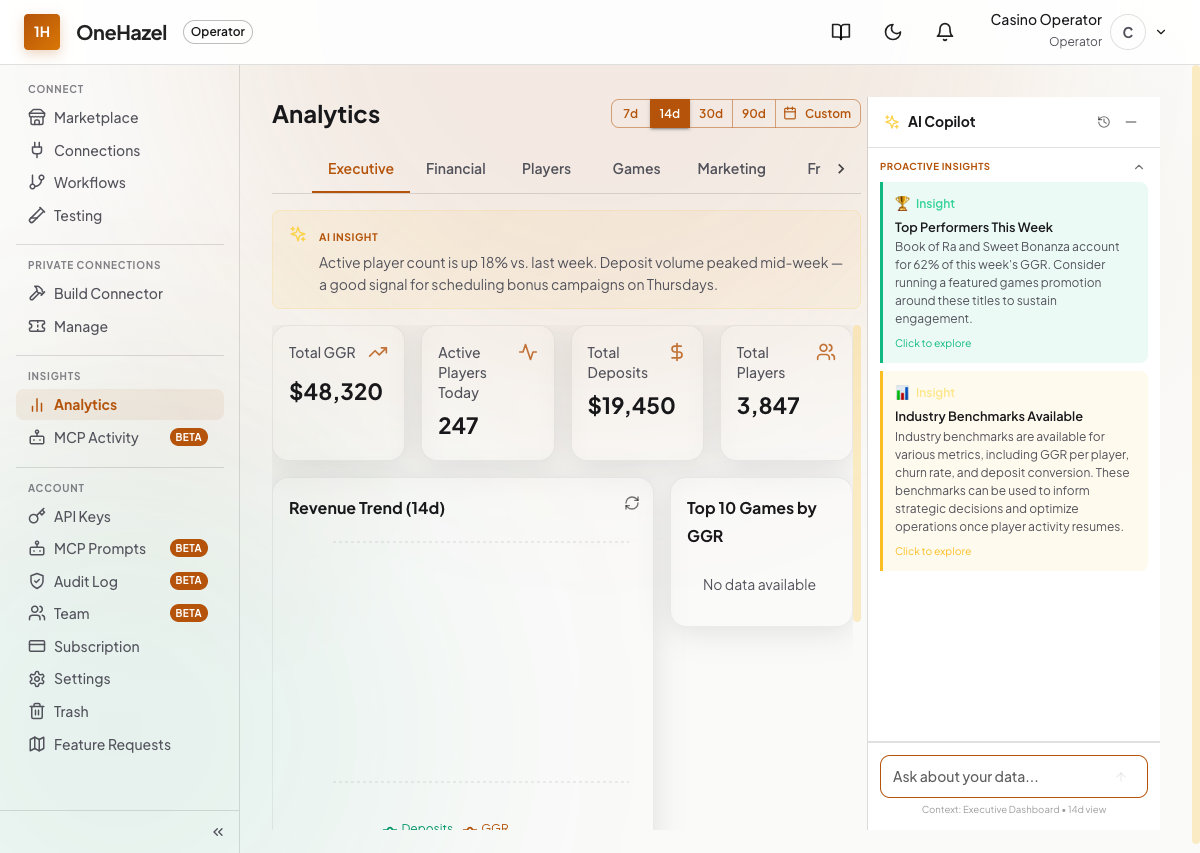The image size is (1200, 853).
Task: Open Workflows in the sidebar
Action: [120, 183]
